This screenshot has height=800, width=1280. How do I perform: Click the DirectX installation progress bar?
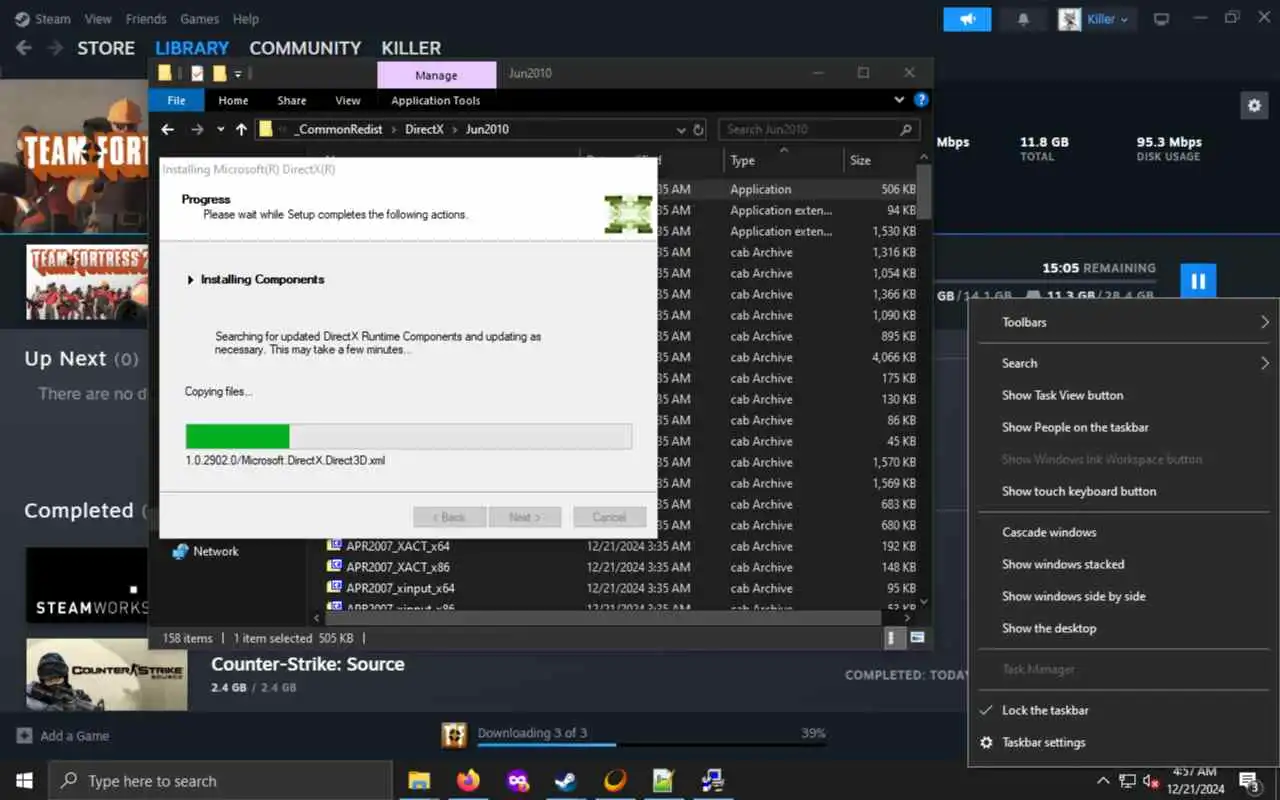409,436
